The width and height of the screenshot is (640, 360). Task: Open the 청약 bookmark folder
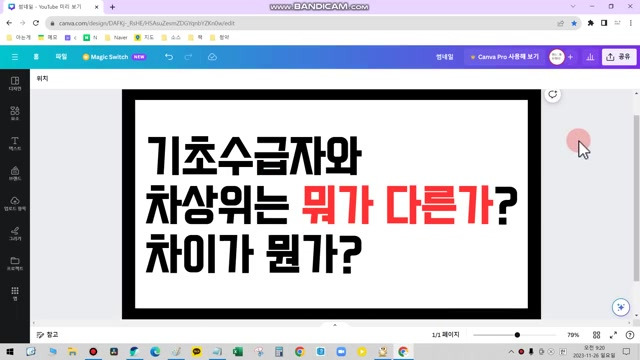pos(220,38)
